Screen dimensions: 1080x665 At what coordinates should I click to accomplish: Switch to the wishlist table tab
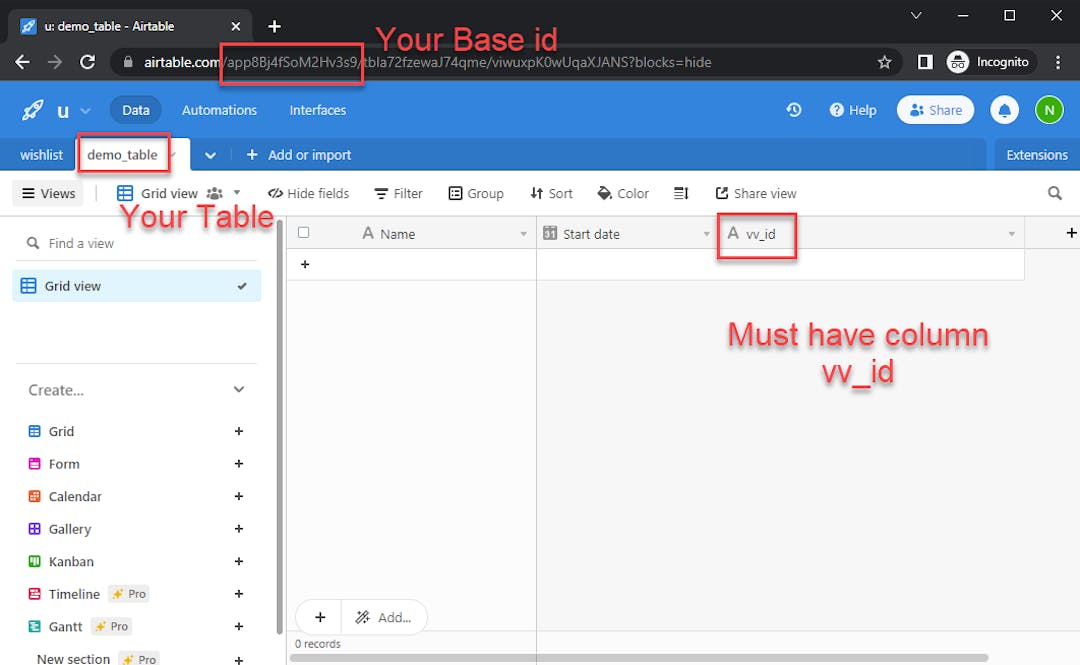[x=41, y=155]
